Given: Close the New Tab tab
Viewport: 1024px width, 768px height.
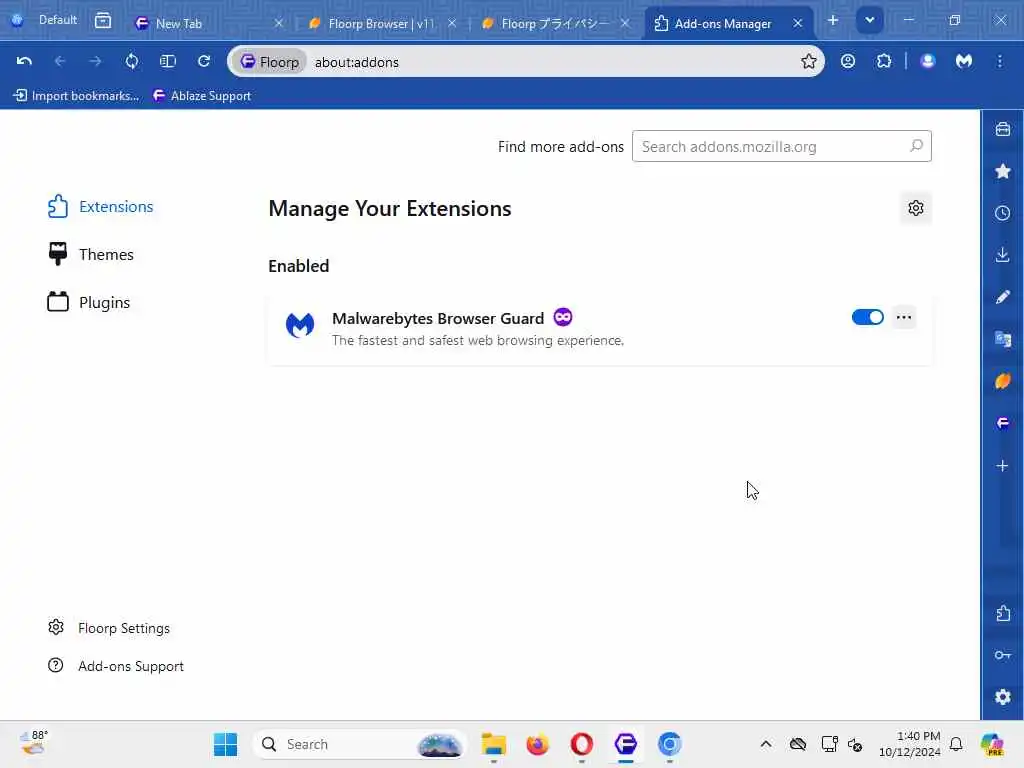Looking at the screenshot, I should coord(279,24).
